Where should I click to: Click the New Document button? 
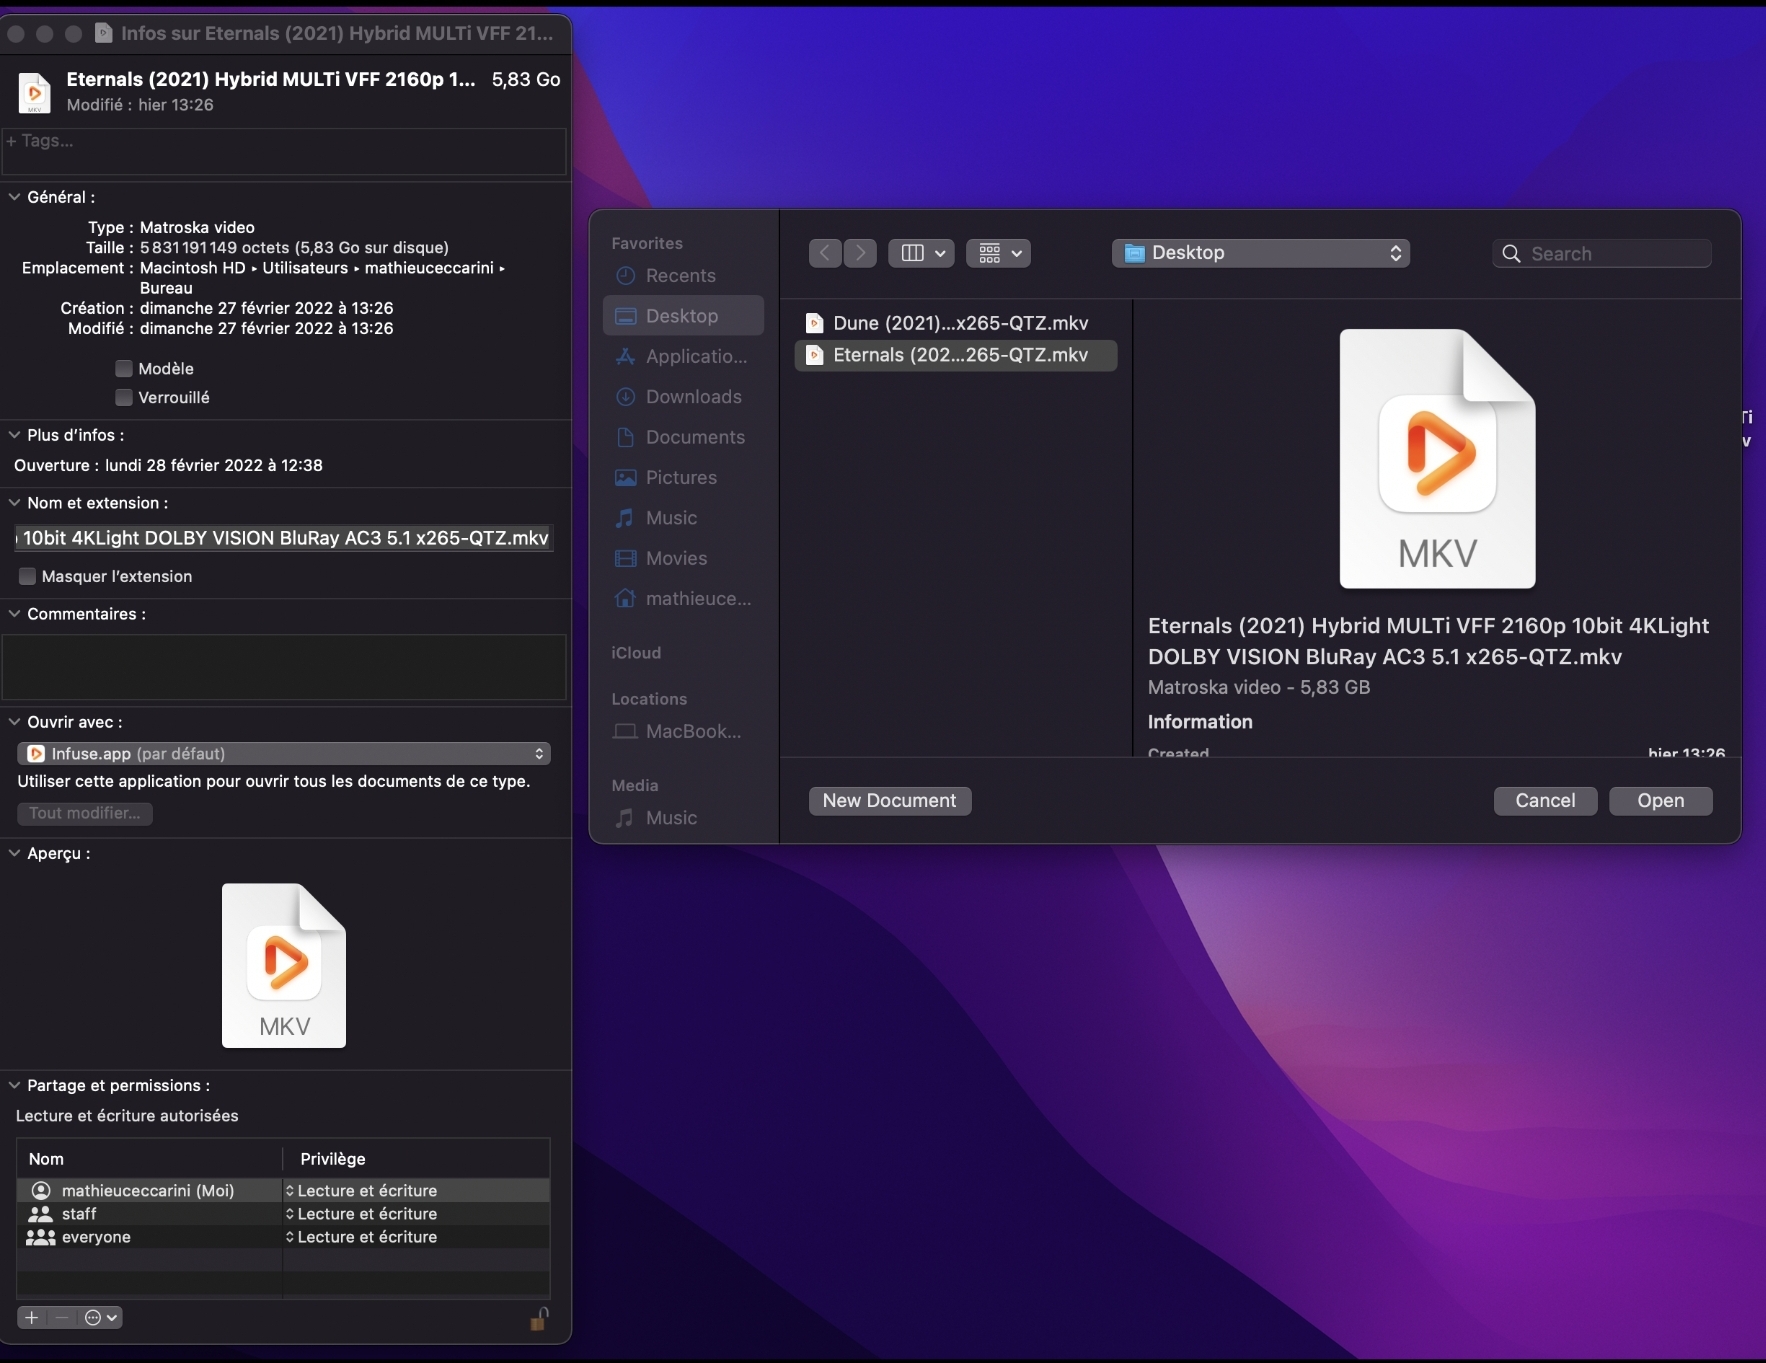(890, 801)
